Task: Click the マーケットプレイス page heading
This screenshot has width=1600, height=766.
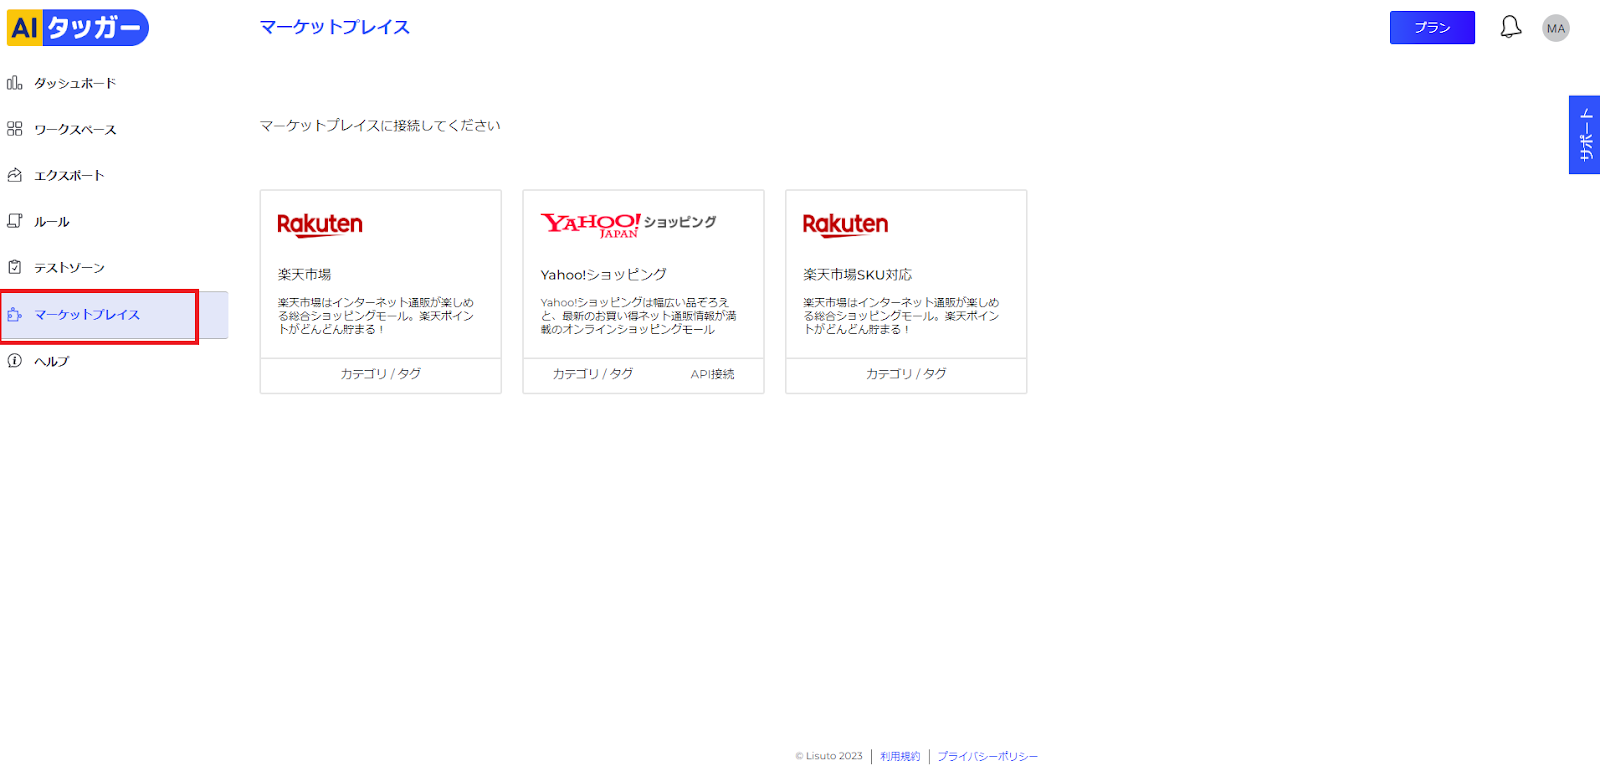Action: click(x=335, y=27)
